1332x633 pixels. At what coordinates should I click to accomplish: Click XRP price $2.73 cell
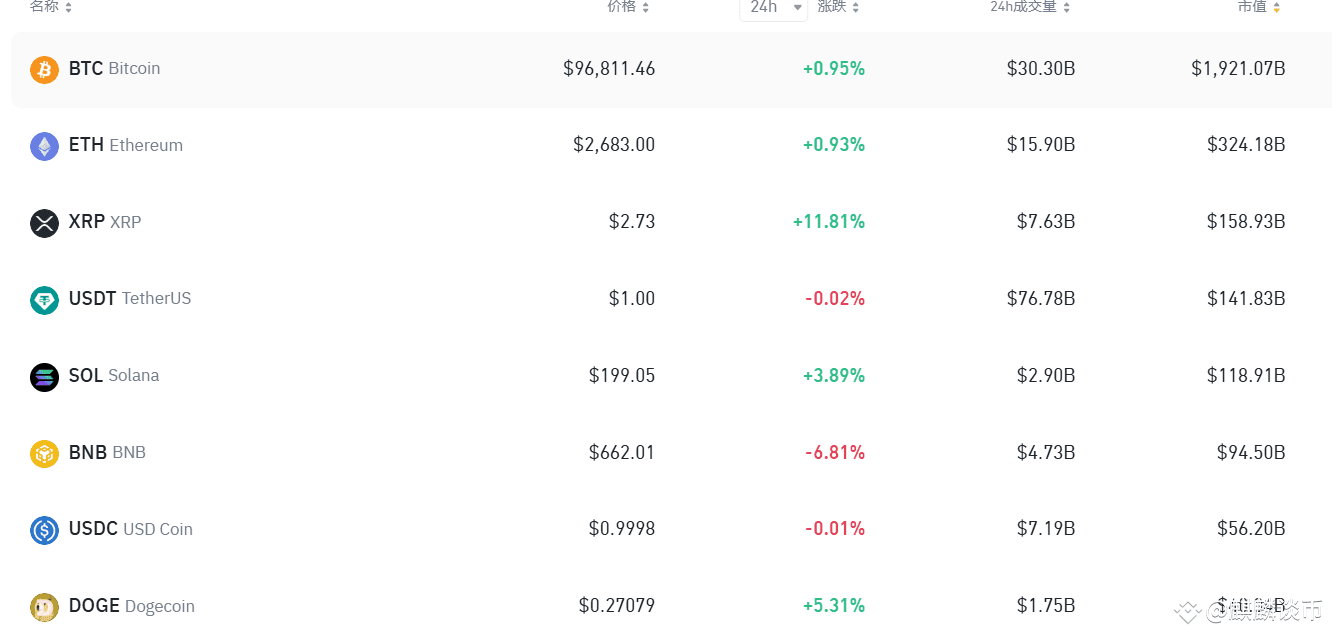tap(632, 222)
